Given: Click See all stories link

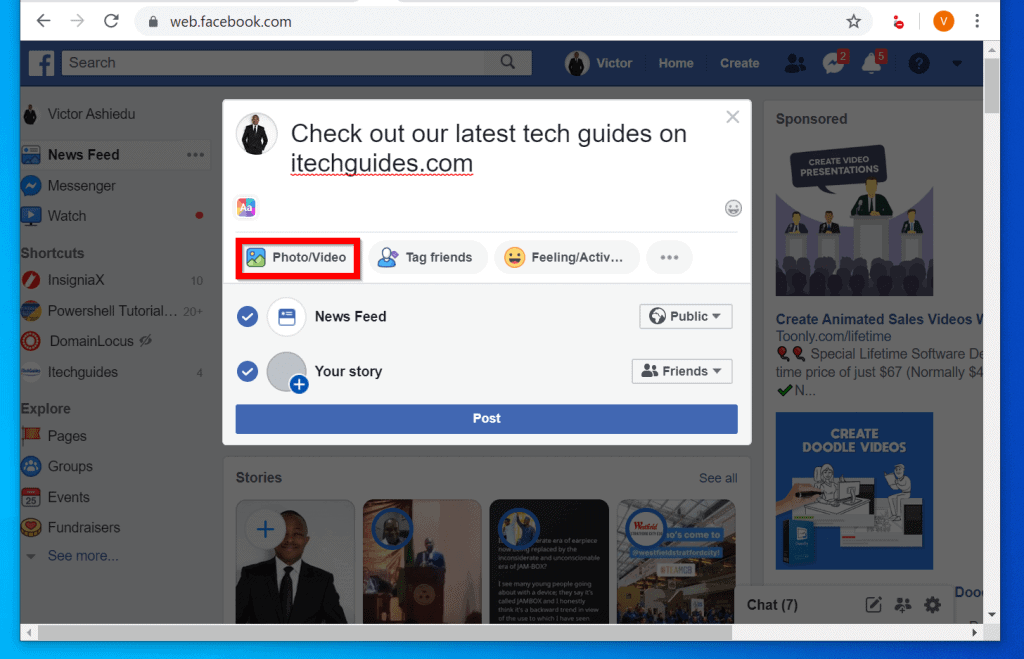Looking at the screenshot, I should click(718, 478).
